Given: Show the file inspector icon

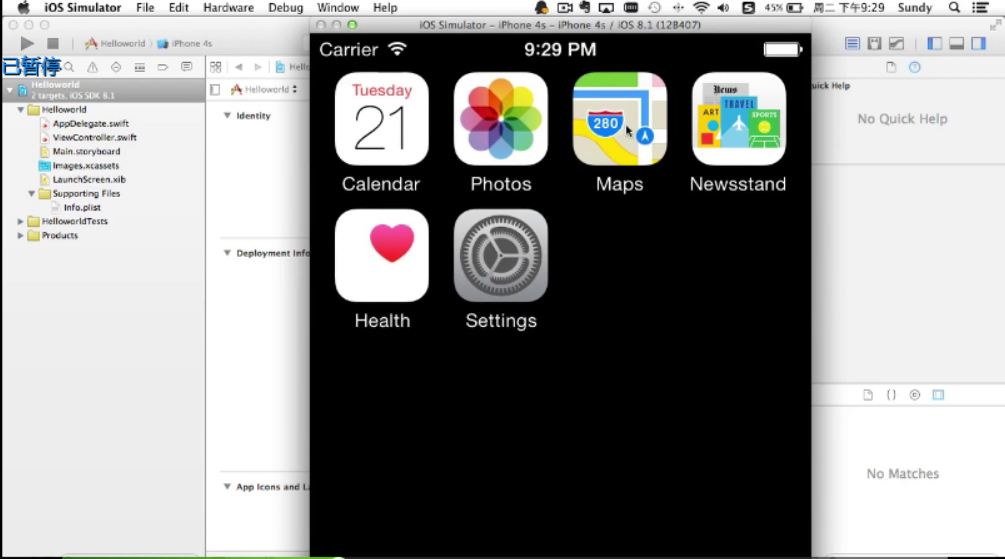Looking at the screenshot, I should (891, 67).
